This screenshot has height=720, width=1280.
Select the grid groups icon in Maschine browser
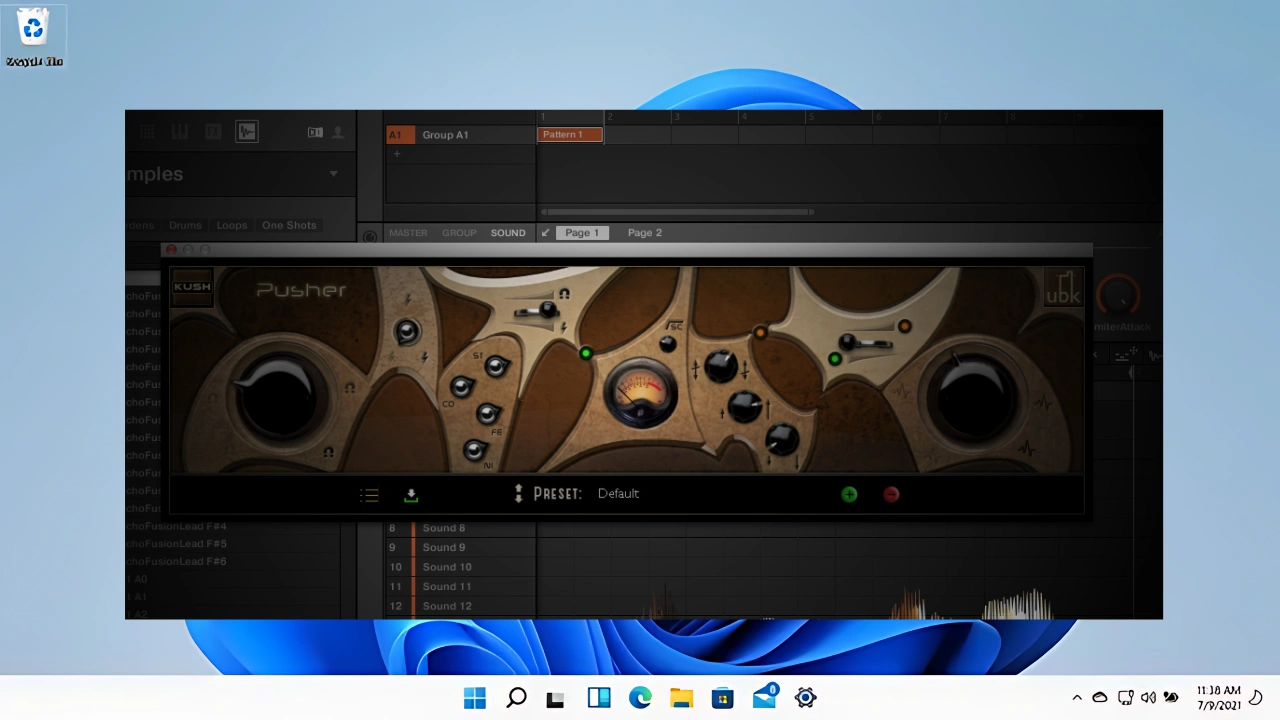click(x=147, y=132)
